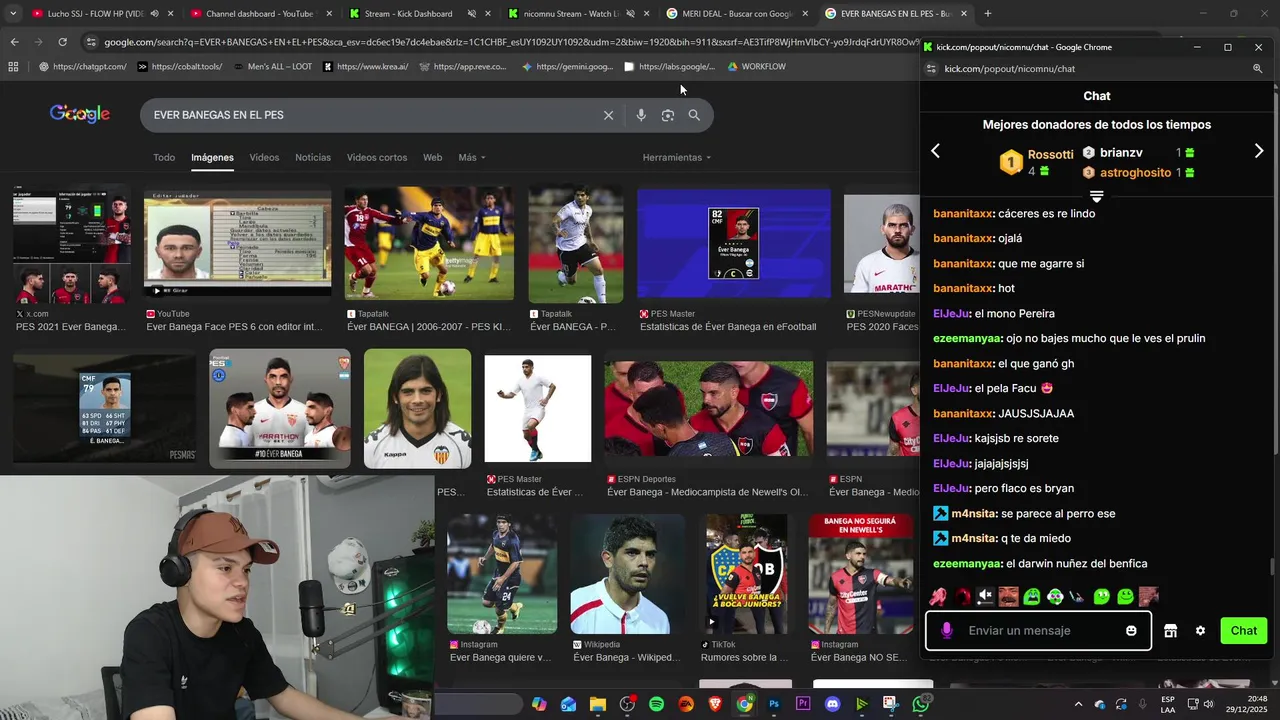Image resolution: width=1280 pixels, height=720 pixels.
Task: Show hidden system tray icons
Action: (1077, 704)
